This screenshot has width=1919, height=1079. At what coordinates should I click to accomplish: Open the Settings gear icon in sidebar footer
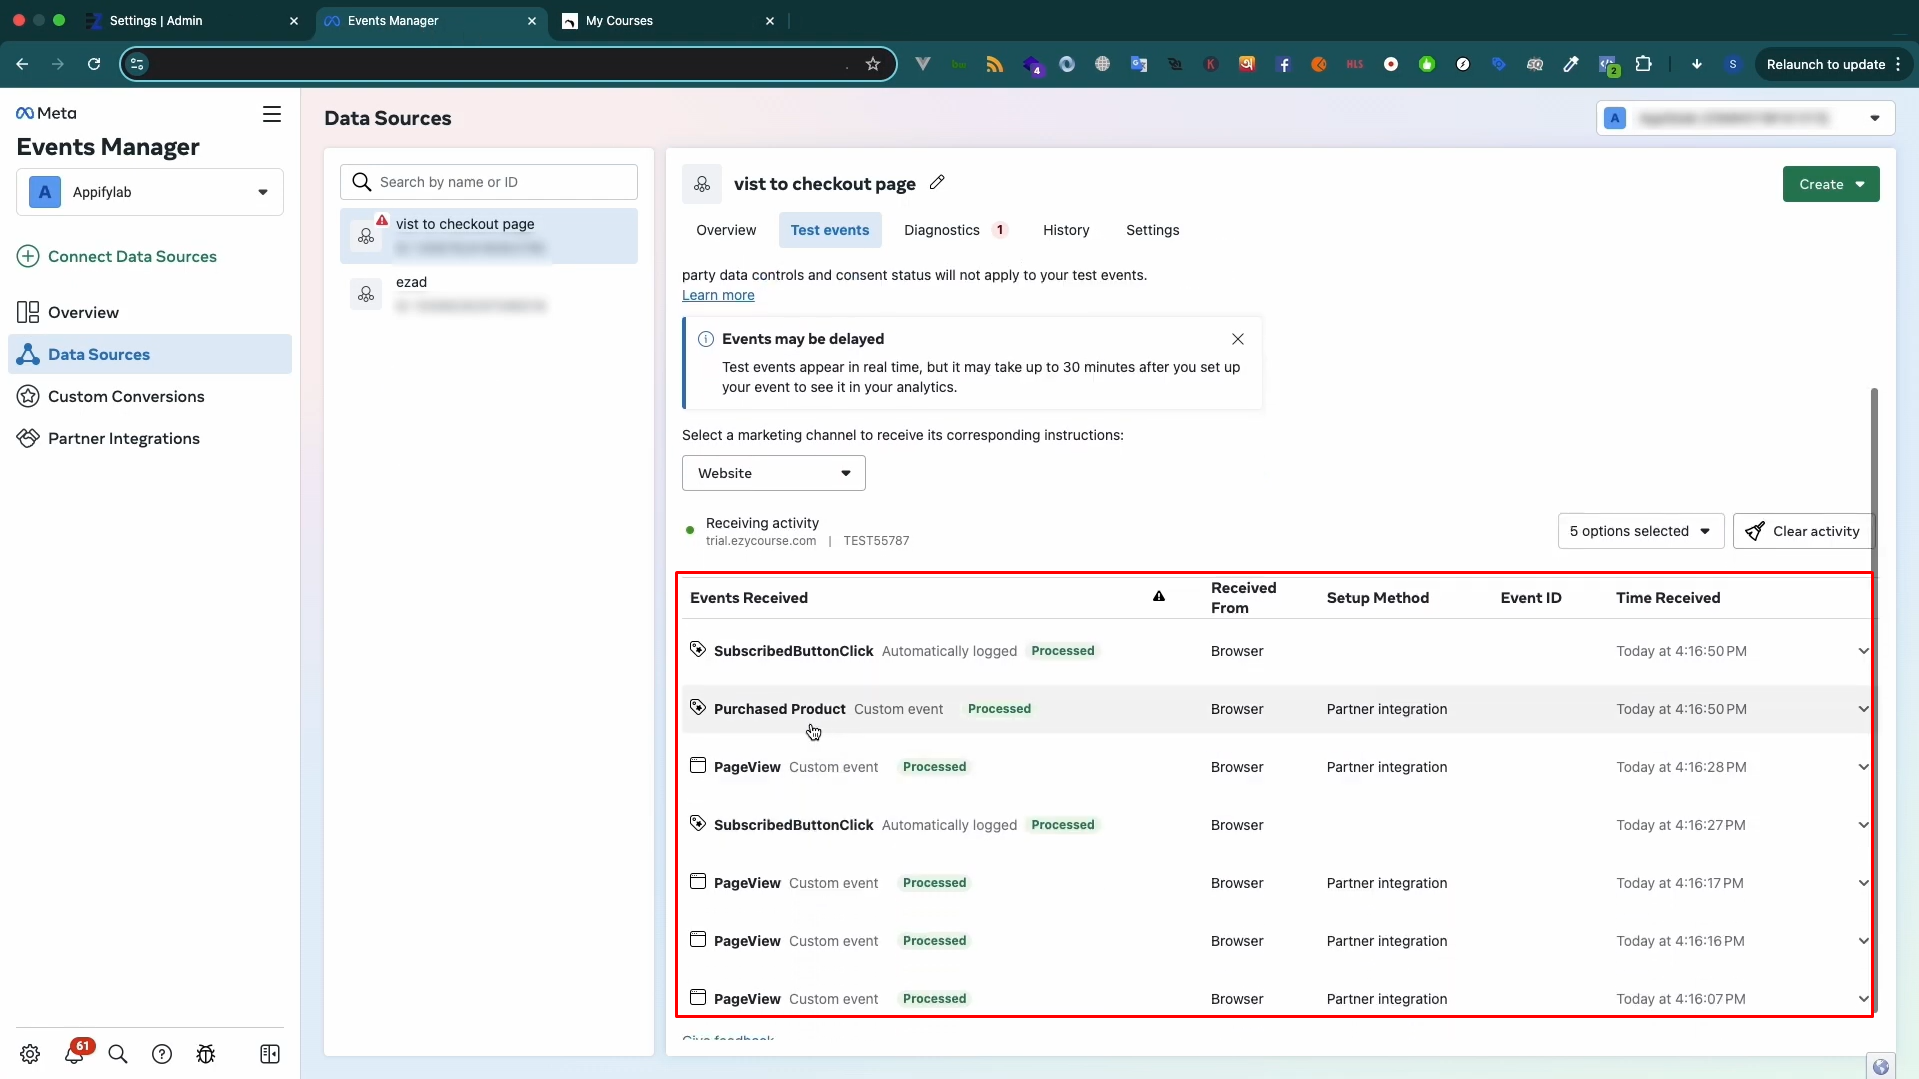[30, 1054]
